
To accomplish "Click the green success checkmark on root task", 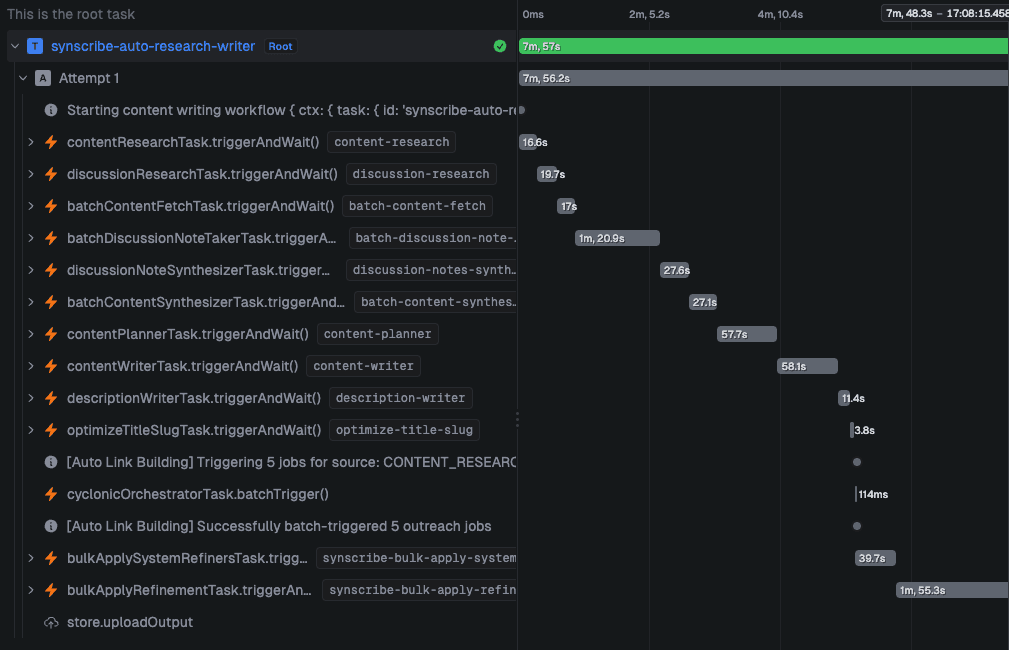I will [500, 46].
